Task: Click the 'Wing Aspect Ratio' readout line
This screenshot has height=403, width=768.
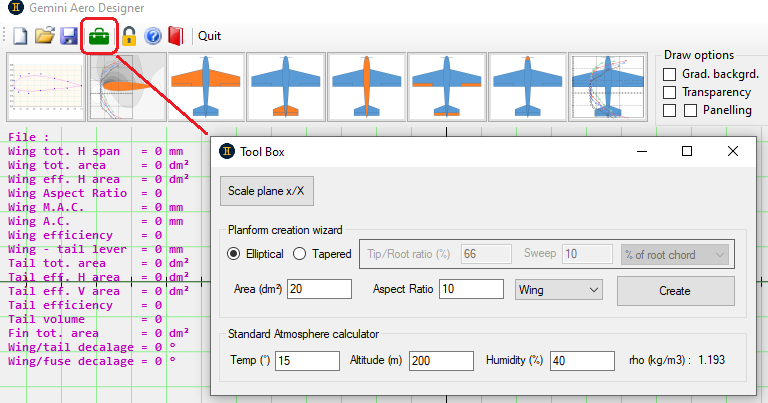Action: coord(85,193)
